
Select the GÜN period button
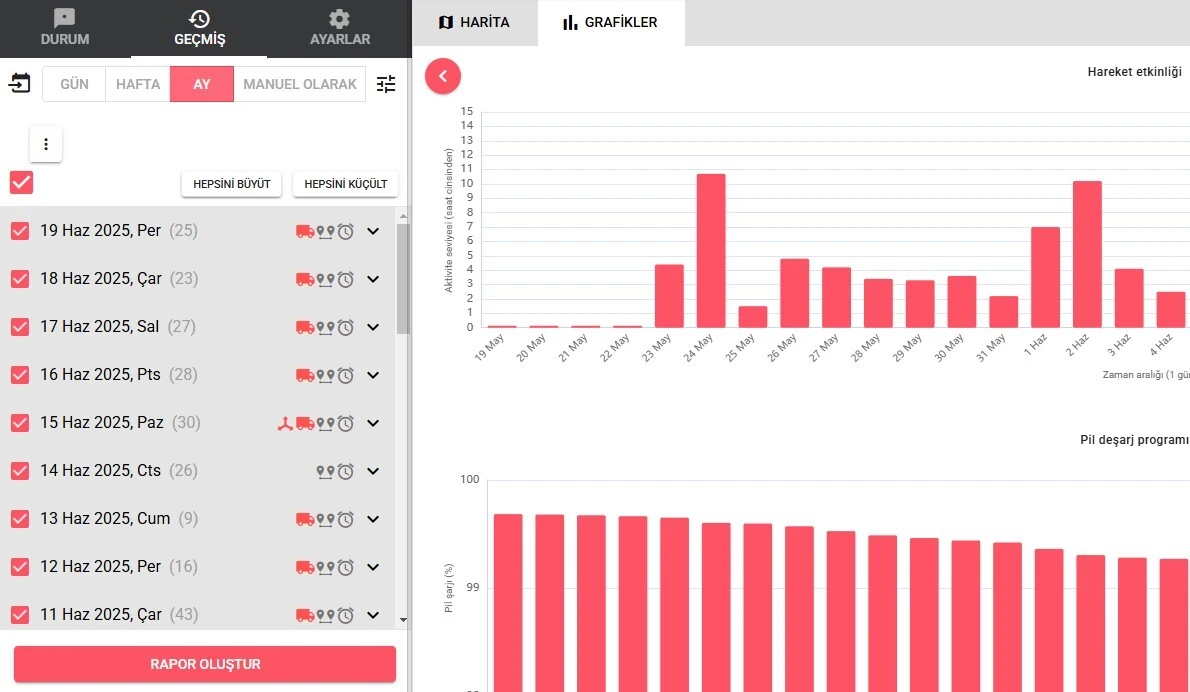pyautogui.click(x=74, y=84)
